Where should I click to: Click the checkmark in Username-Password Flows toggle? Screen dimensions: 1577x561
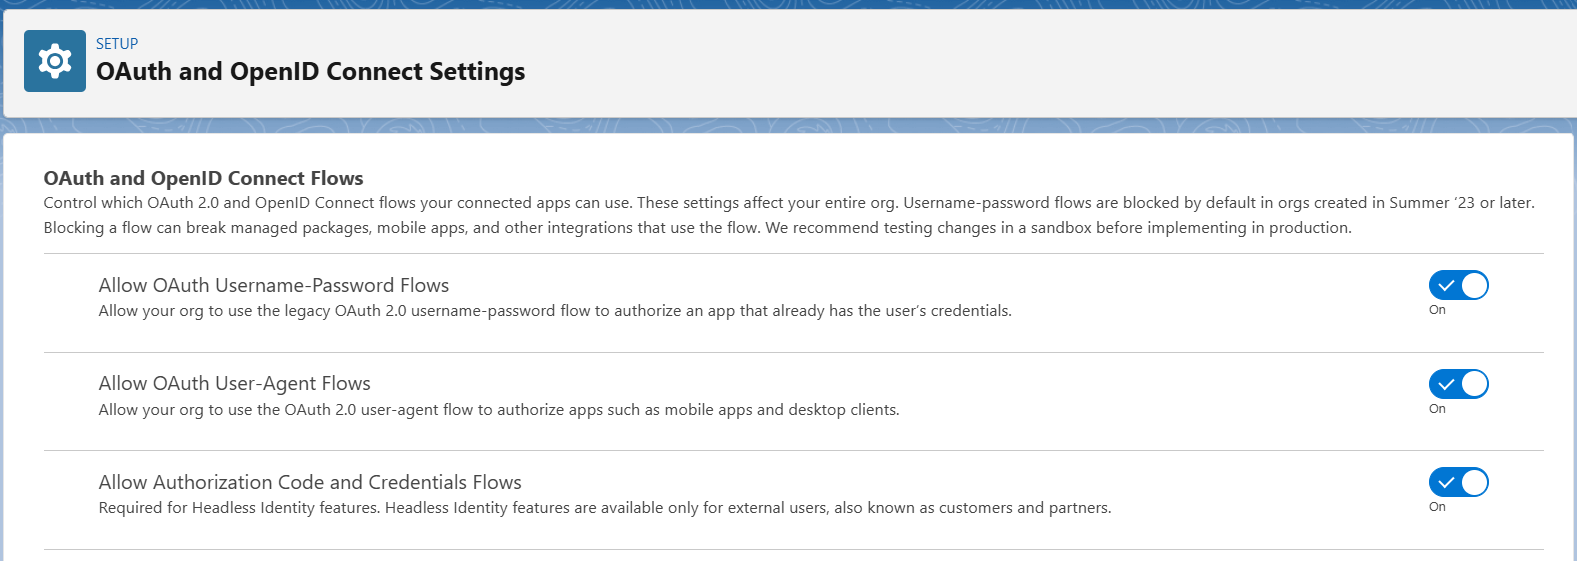pos(1445,286)
